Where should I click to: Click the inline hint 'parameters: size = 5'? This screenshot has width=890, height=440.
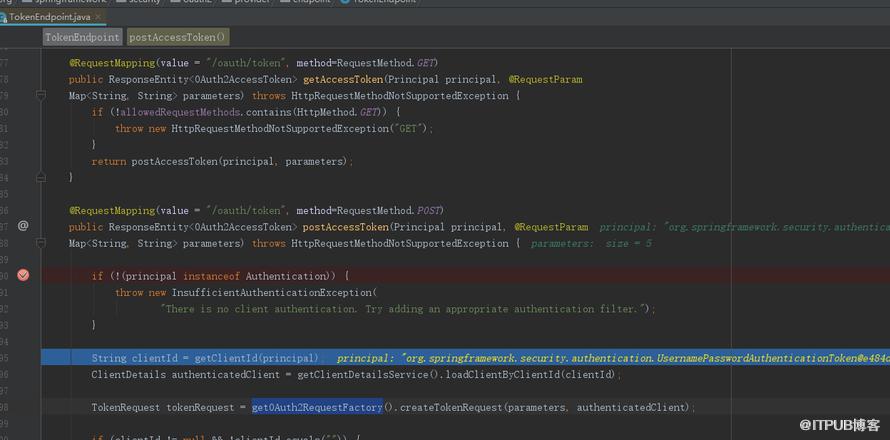click(591, 244)
